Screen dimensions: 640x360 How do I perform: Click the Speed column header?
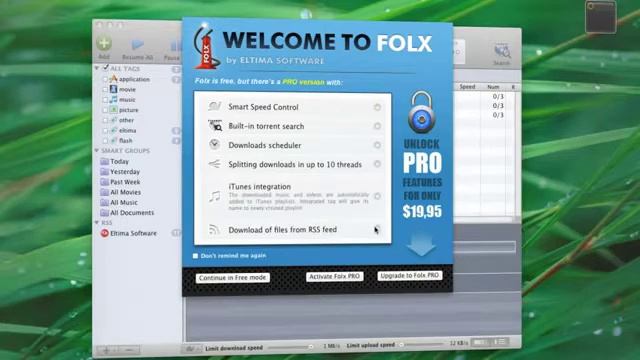[x=467, y=87]
